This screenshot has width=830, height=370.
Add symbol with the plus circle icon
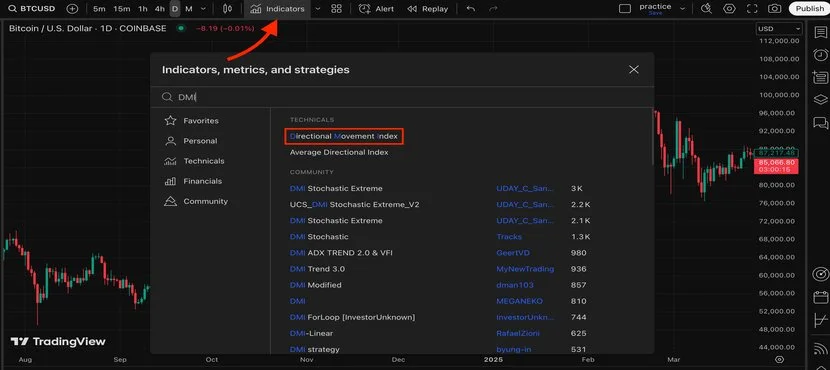73,8
